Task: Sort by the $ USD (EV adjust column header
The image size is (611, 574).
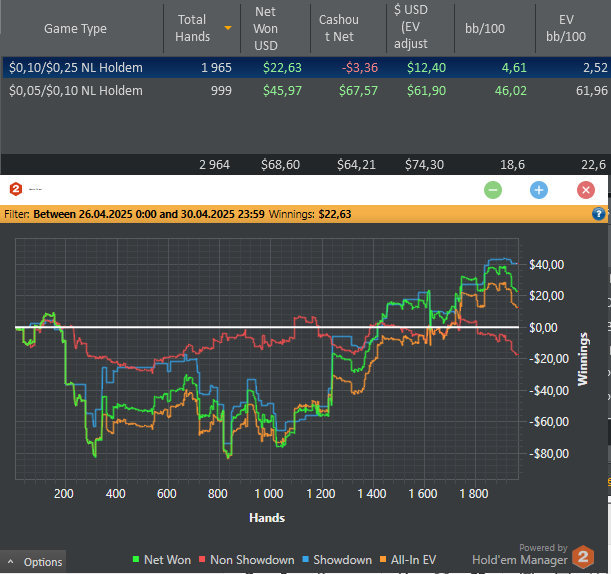Action: [411, 28]
